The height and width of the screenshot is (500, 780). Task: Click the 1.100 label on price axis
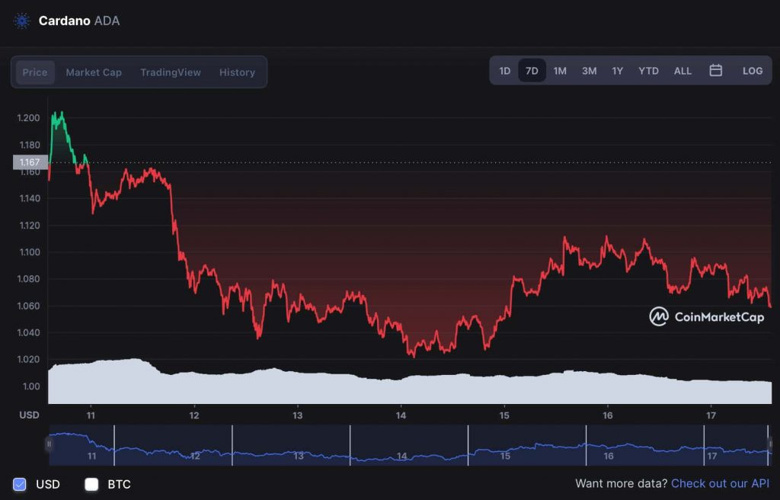[30, 252]
